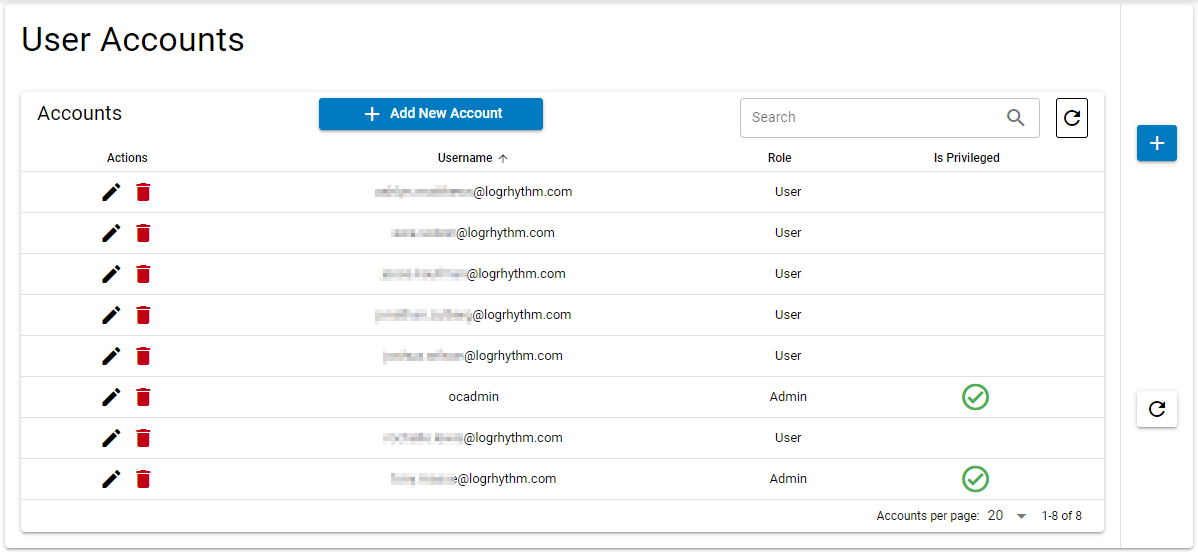Image resolution: width=1198 pixels, height=552 pixels.
Task: Click the Is Privileged column header
Action: pyautogui.click(x=966, y=158)
